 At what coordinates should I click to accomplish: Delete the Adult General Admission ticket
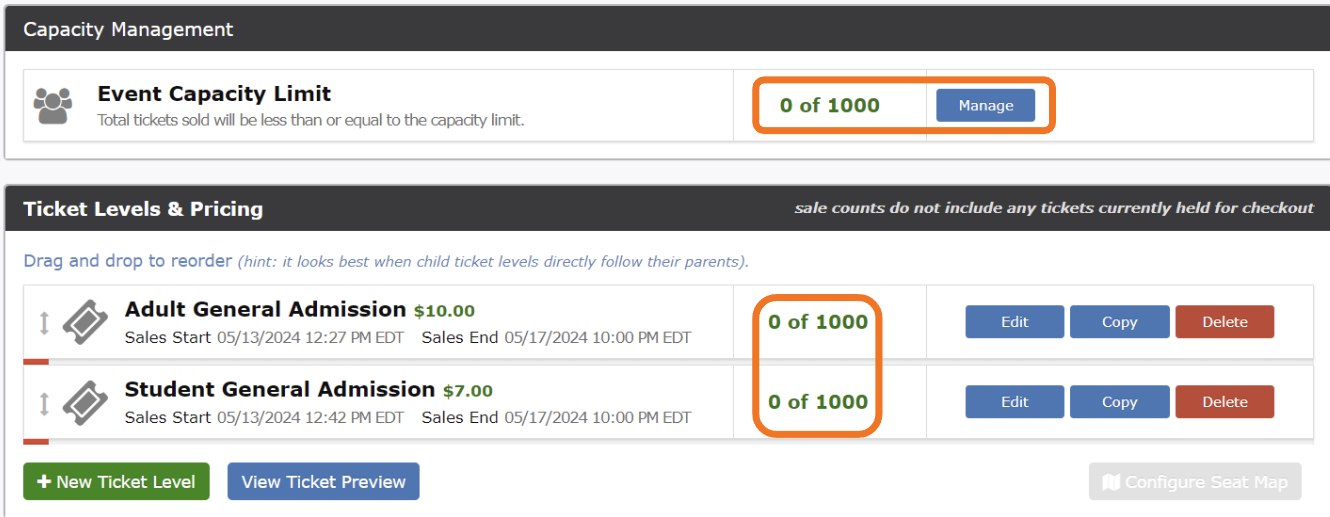[x=1224, y=322]
